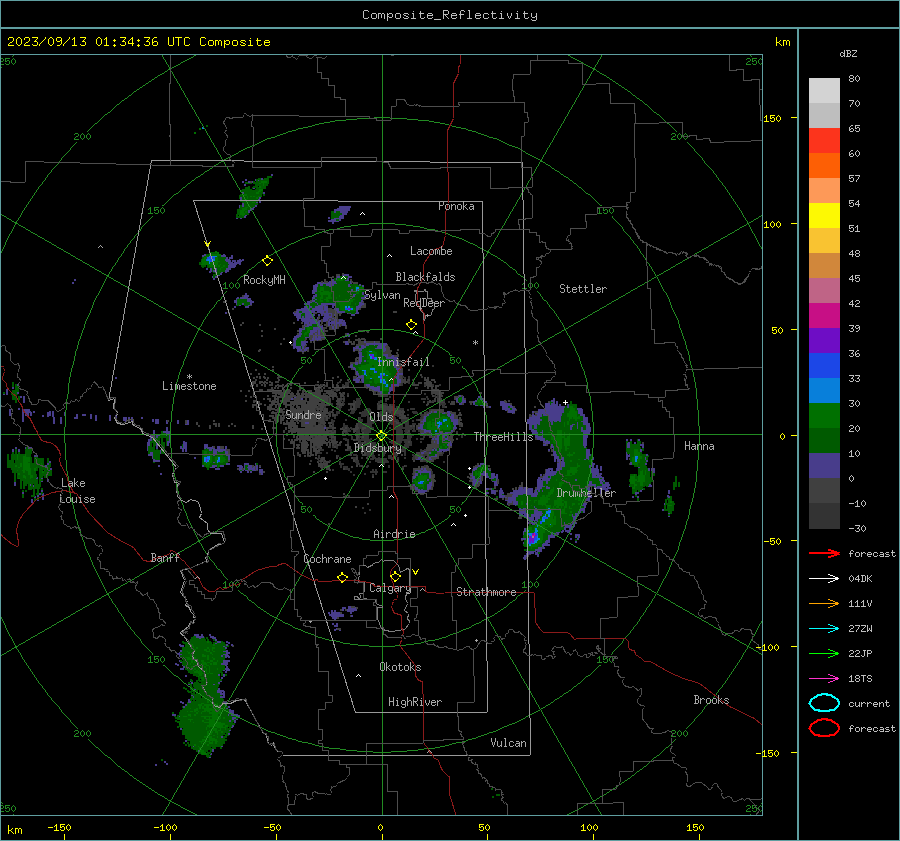Click the yellow diamond marker near Cochrane
The image size is (900, 841).
[342, 578]
